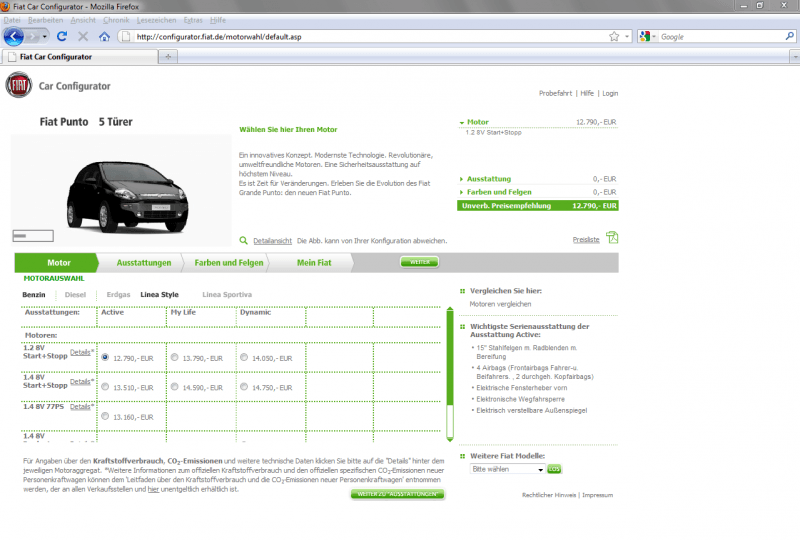Viewport: 800px width, 540px height.
Task: Click the search magnifier in Google box
Action: click(789, 36)
